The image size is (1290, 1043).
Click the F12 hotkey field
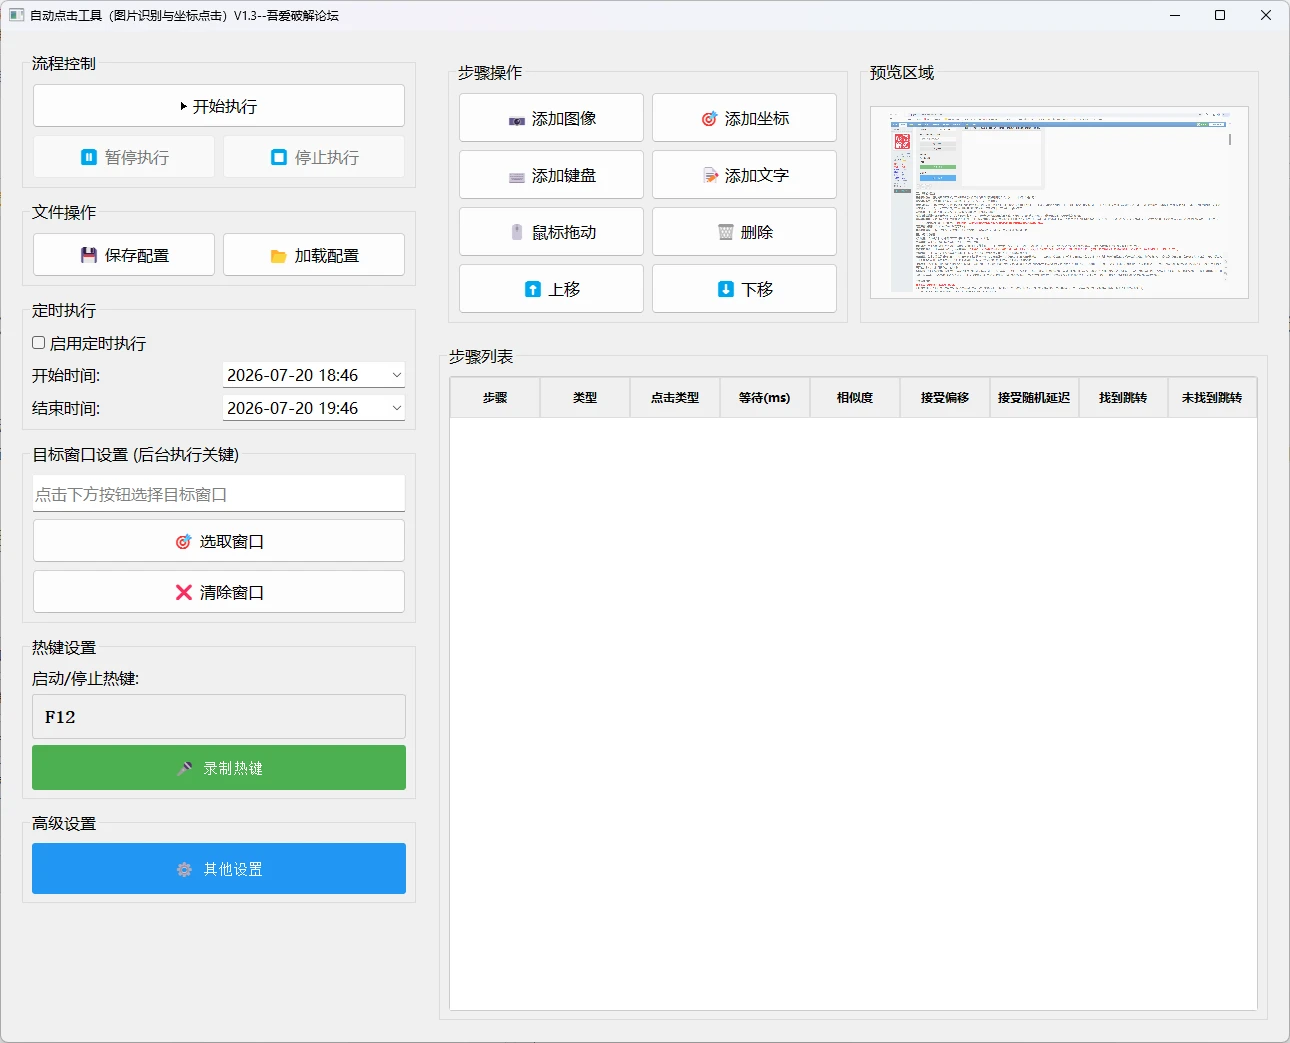click(219, 717)
